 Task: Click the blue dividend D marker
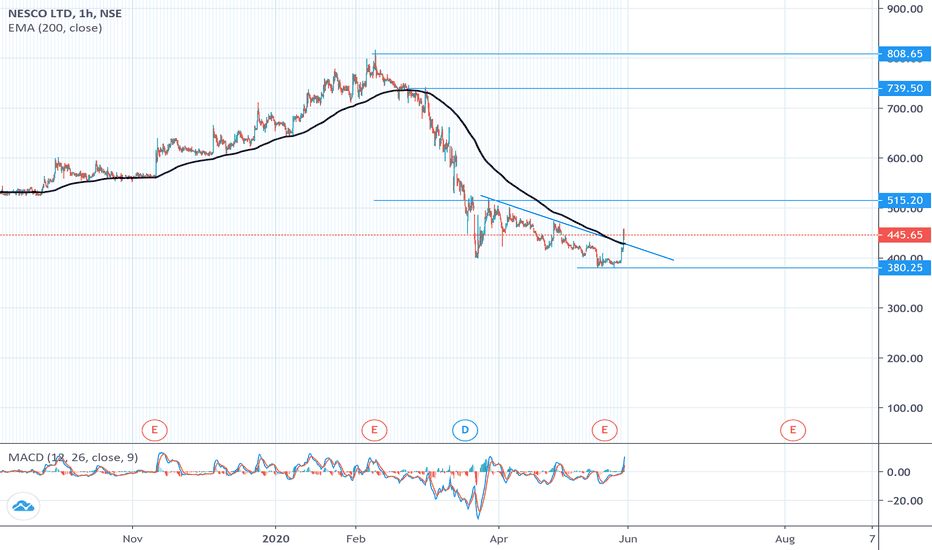[465, 429]
